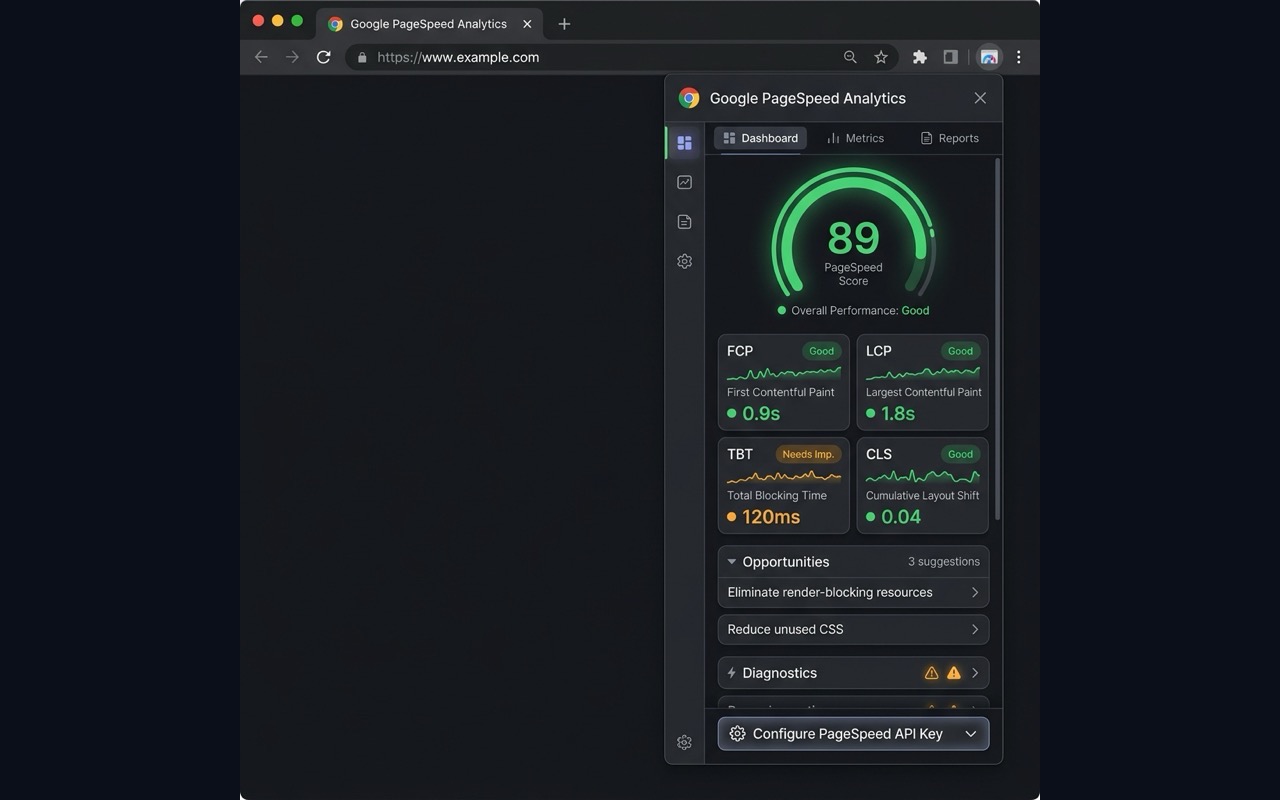The width and height of the screenshot is (1280, 800).
Task: Open the dashboard grid icon in sidebar
Action: tap(684, 143)
